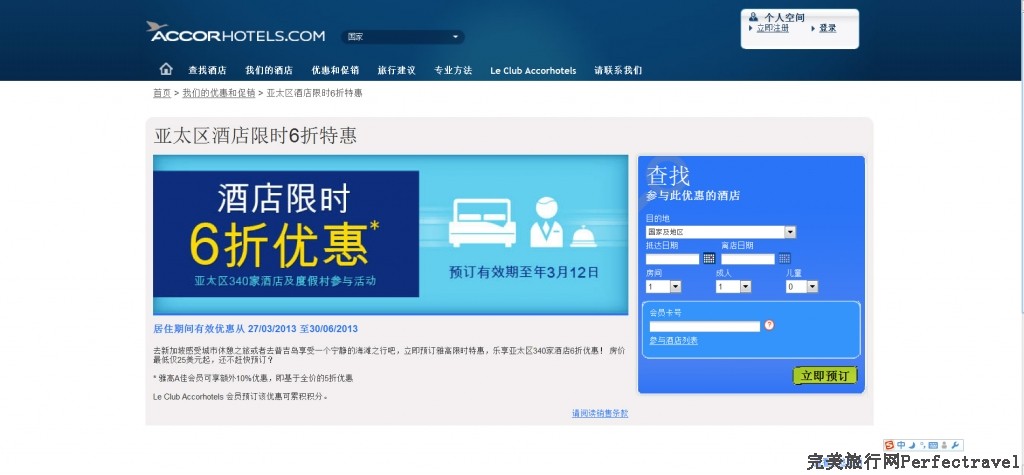The height and width of the screenshot is (475, 1024).
Task: Open the 儿童 children count dropdown
Action: pyautogui.click(x=802, y=287)
